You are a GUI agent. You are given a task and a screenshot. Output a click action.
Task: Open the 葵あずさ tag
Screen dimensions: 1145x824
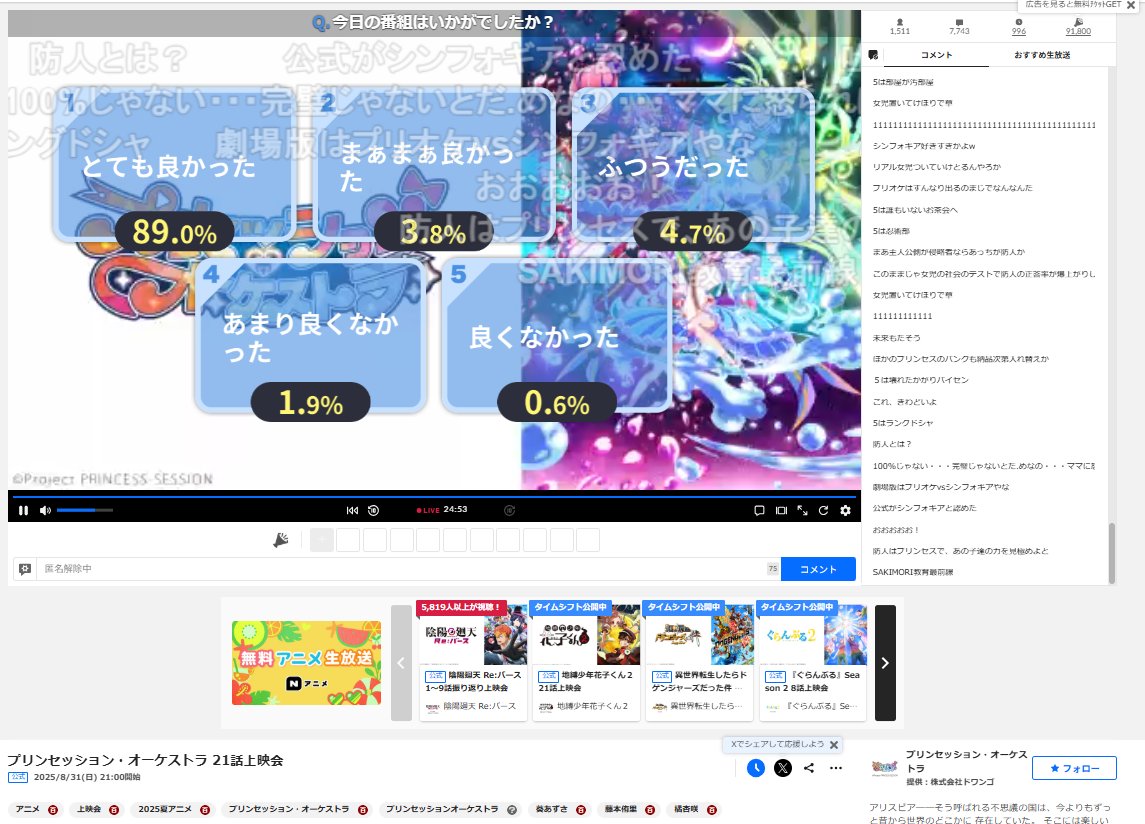[551, 809]
